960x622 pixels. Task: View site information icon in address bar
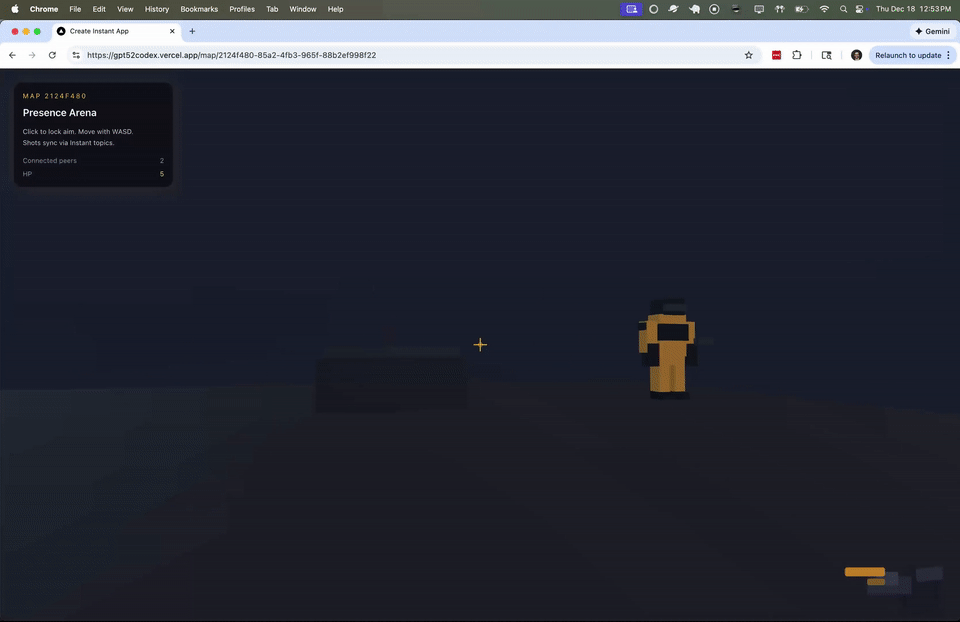(x=75, y=55)
